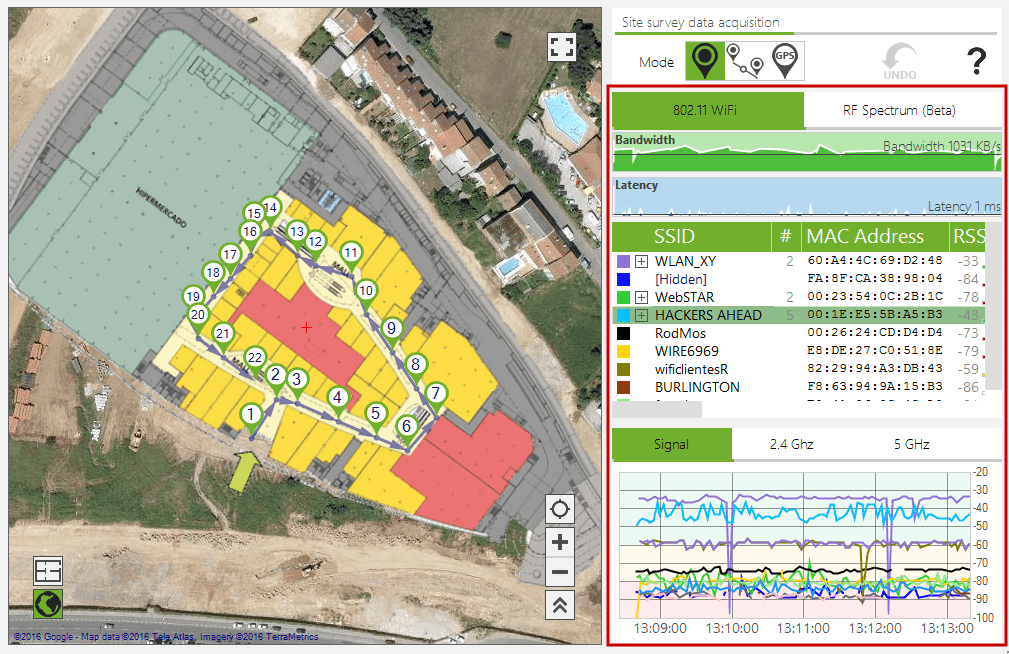Toggle the satellite globe map layer

[47, 603]
